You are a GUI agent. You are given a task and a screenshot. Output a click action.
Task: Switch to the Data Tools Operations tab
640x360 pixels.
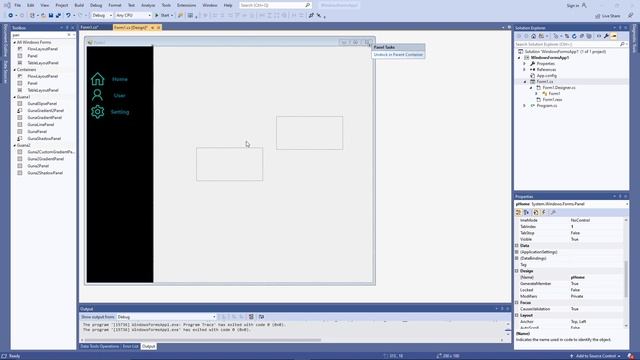pyautogui.click(x=100, y=346)
